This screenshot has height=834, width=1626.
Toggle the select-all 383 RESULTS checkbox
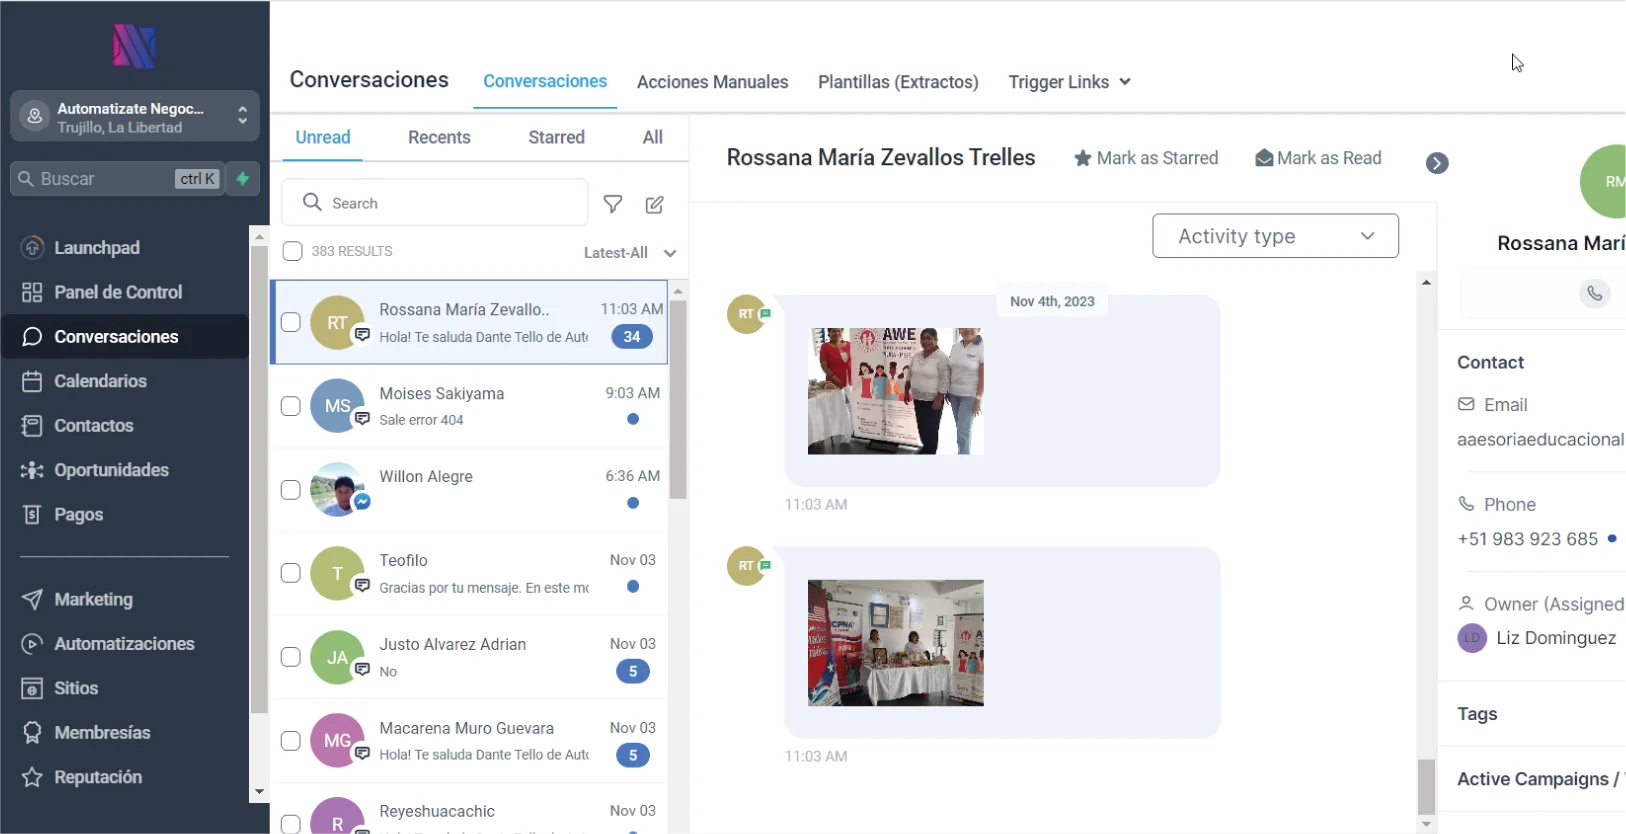(x=292, y=251)
